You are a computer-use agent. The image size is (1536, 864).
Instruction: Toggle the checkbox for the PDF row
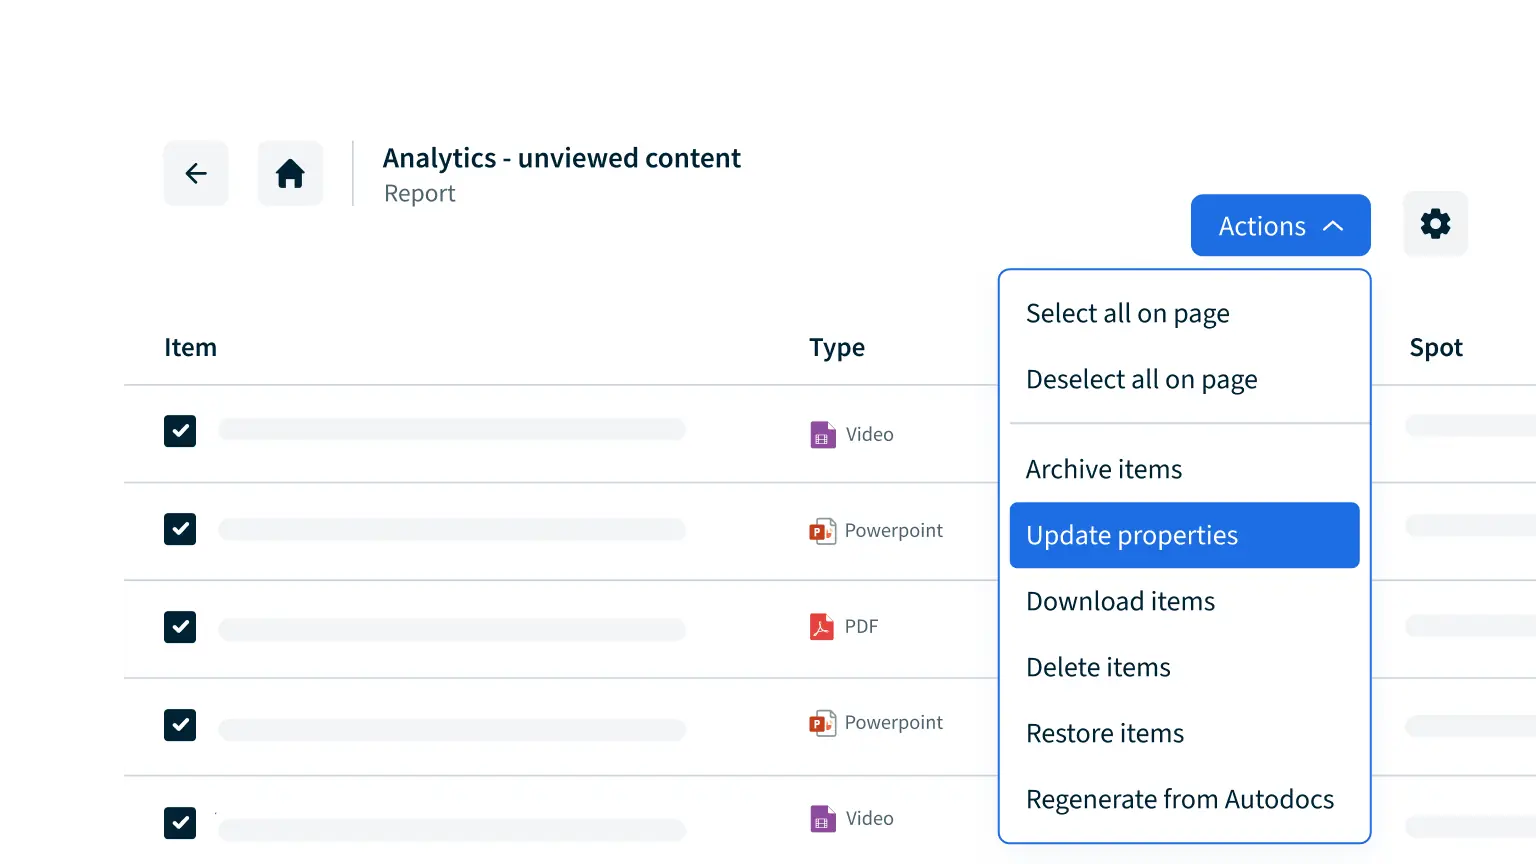(180, 627)
